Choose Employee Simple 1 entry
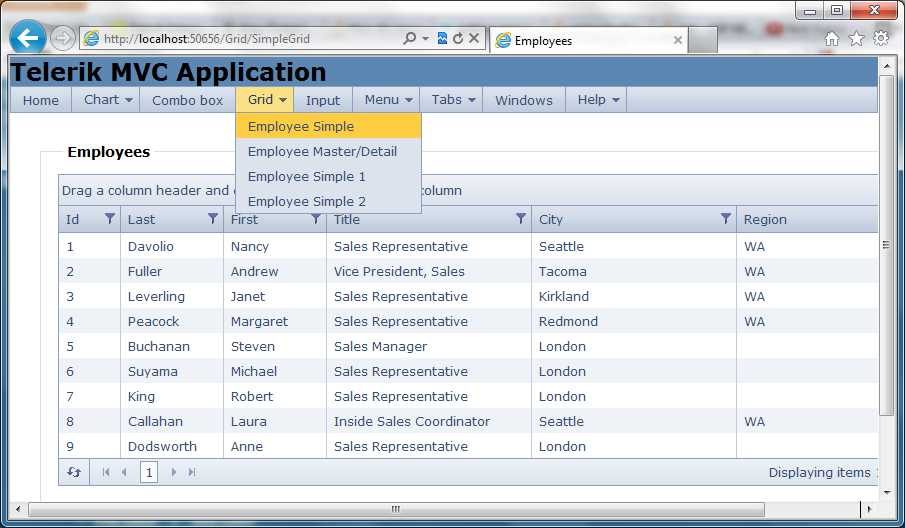This screenshot has height=528, width=905. tap(328, 176)
